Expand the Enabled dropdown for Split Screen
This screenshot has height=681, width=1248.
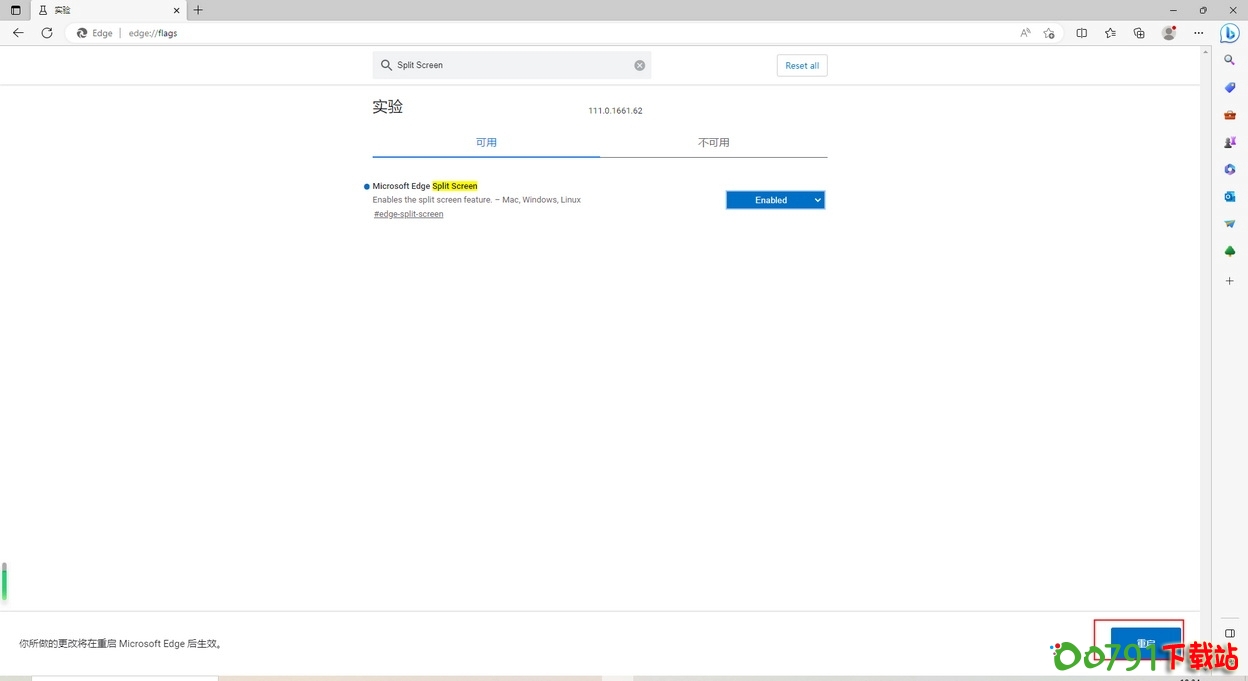[x=775, y=200]
